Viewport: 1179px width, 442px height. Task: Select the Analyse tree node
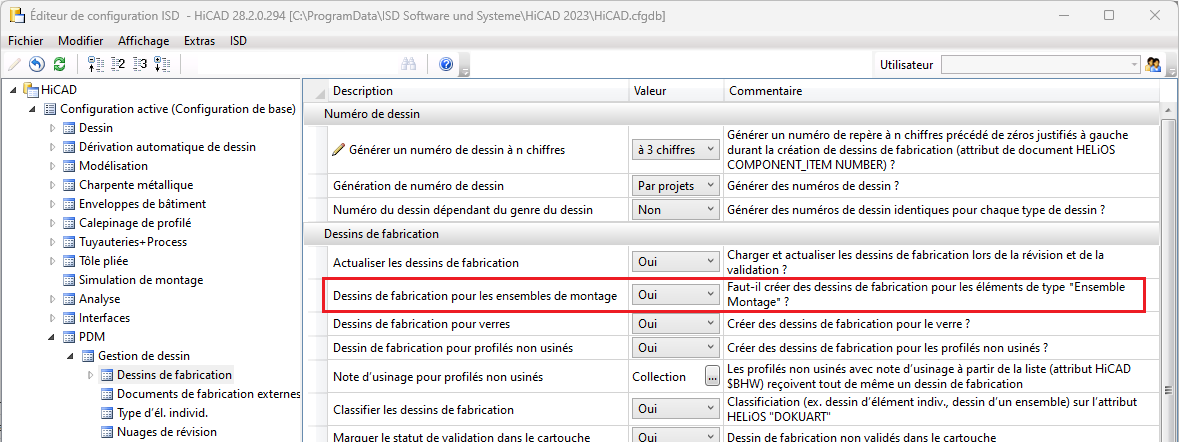99,298
